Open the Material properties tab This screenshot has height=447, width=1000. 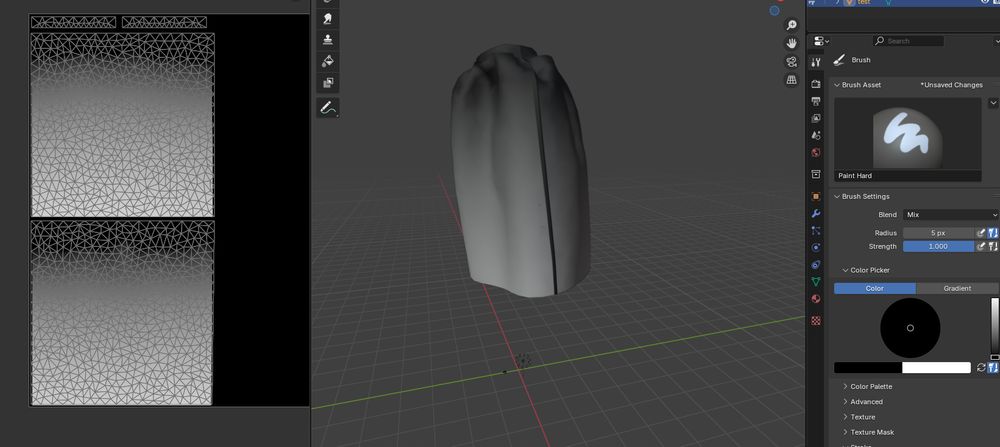click(816, 299)
